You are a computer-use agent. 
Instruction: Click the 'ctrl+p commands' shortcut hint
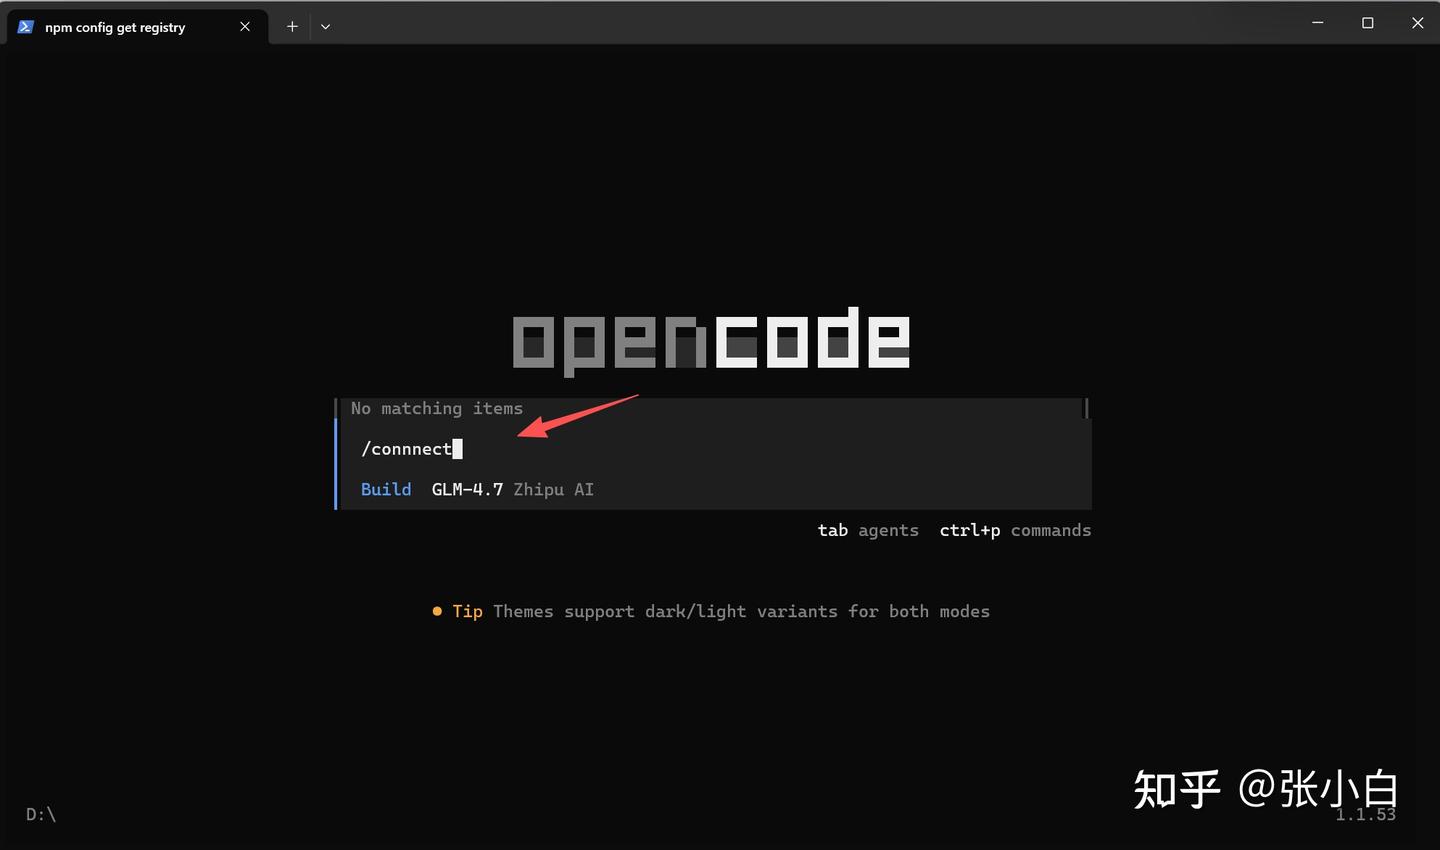click(x=1015, y=530)
